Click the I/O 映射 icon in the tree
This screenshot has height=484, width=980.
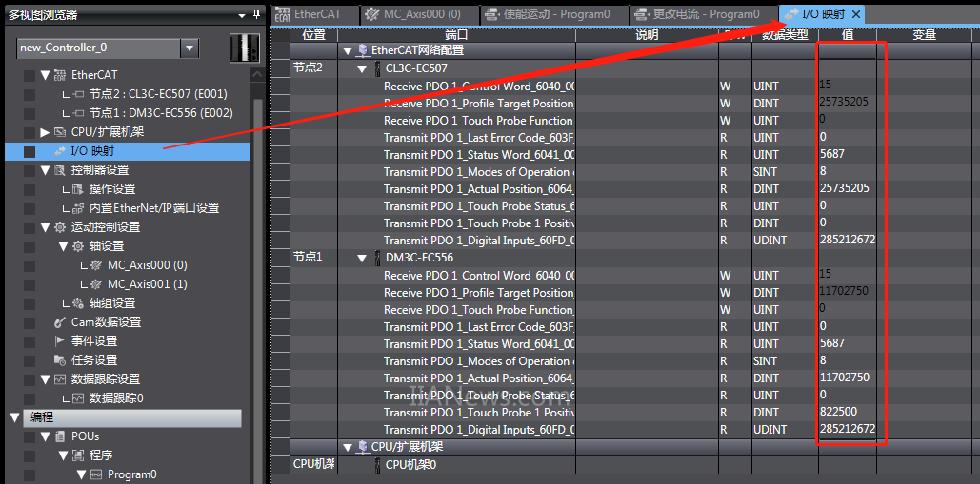(59, 151)
